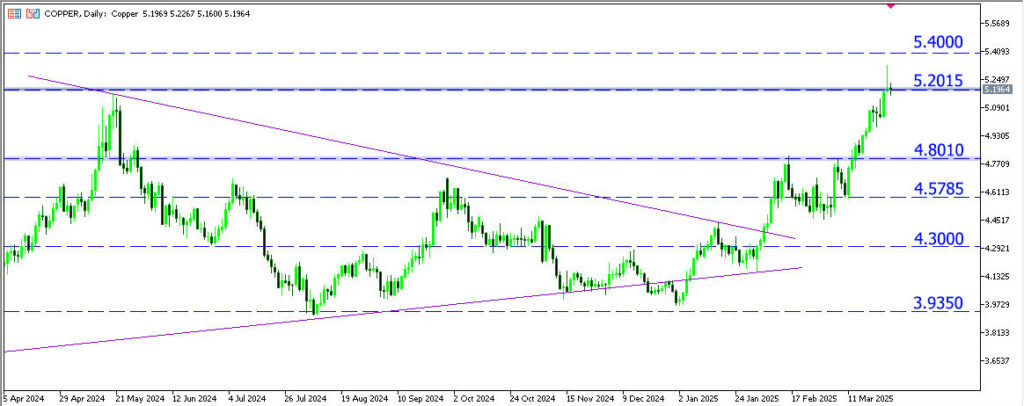This screenshot has width=1024, height=406.
Task: Select the descending purple trendline
Action: (400, 155)
